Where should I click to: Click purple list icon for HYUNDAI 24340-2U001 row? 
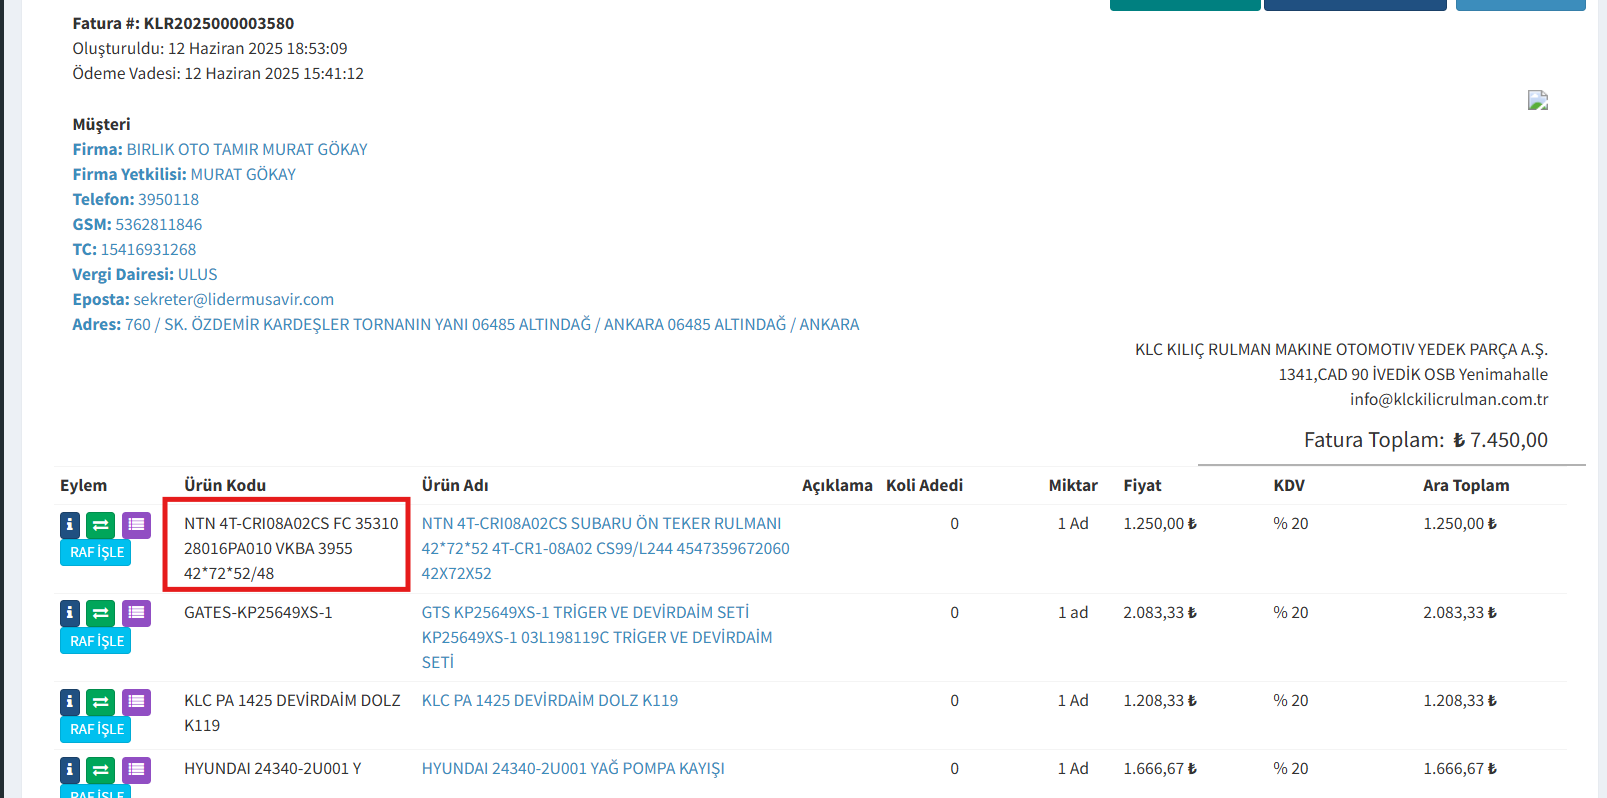[x=136, y=770]
